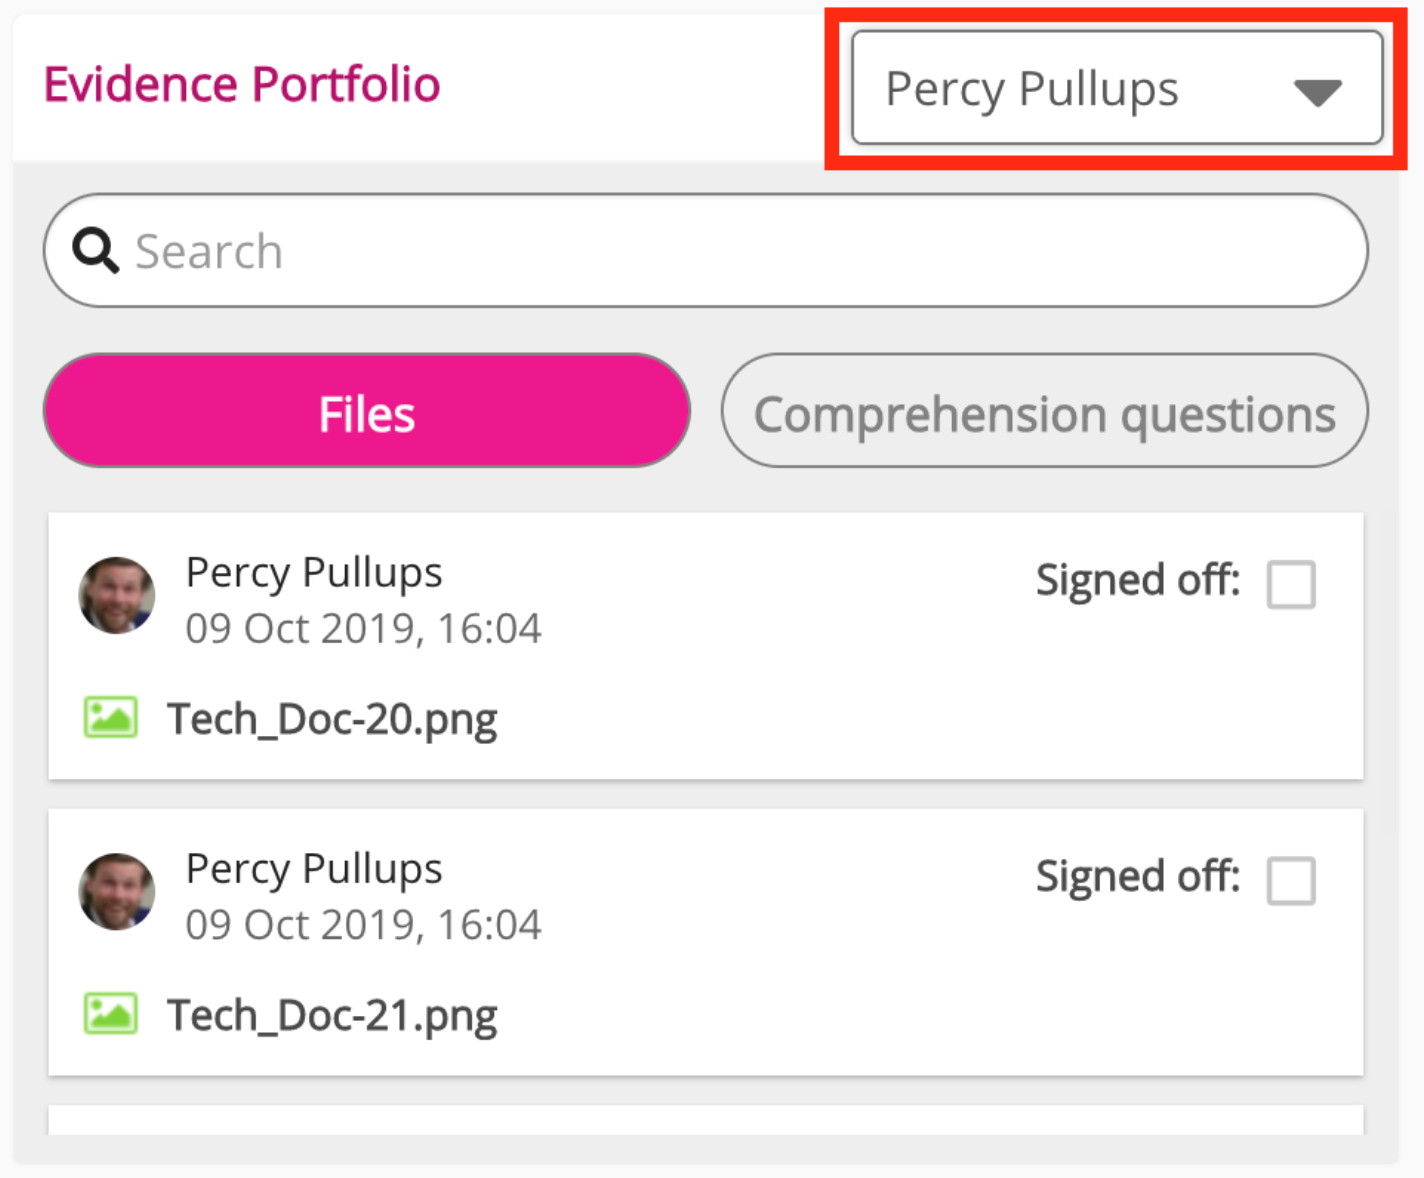Switch to the Comprehension questions tab
The image size is (1424, 1178).
[x=1044, y=411]
